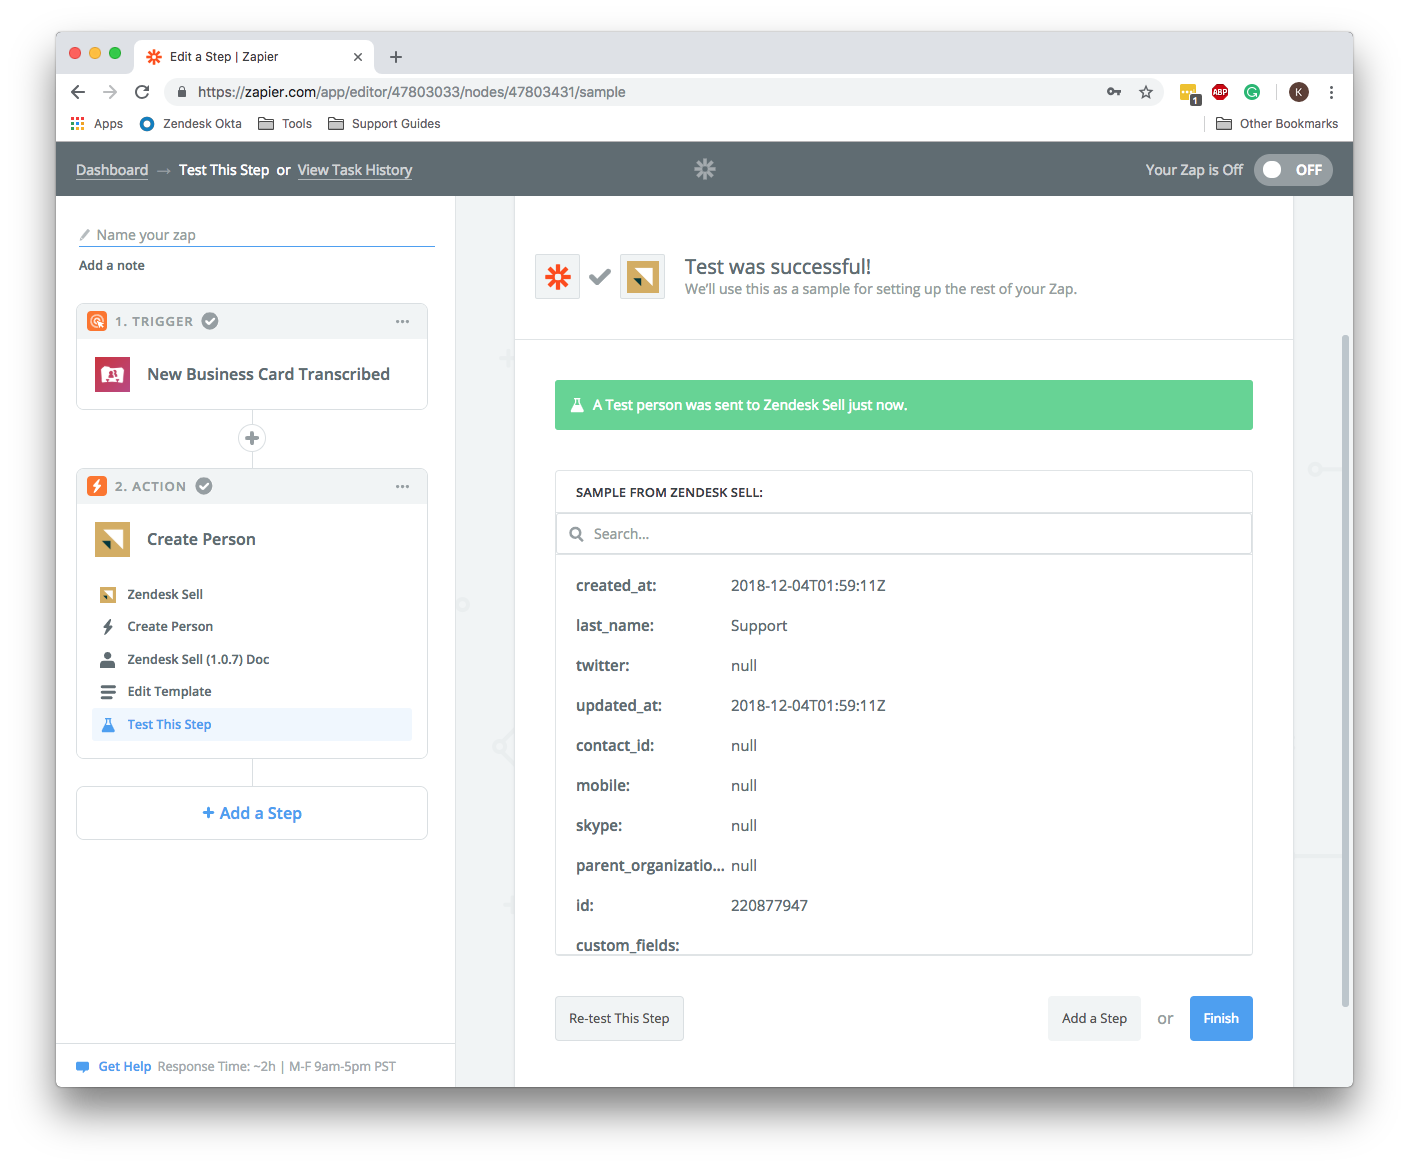Image resolution: width=1409 pixels, height=1167 pixels.
Task: Open the Chrome profile avatar K
Action: tap(1299, 92)
